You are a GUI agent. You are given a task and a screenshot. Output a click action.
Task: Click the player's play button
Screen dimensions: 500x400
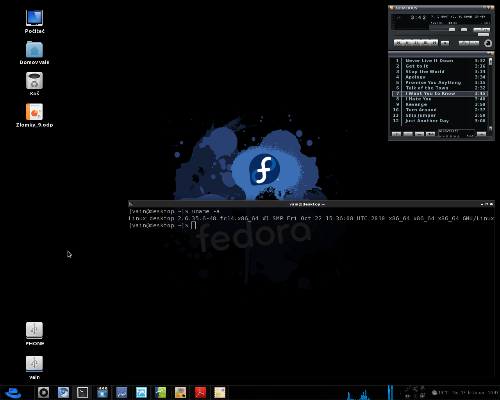pyautogui.click(x=407, y=43)
